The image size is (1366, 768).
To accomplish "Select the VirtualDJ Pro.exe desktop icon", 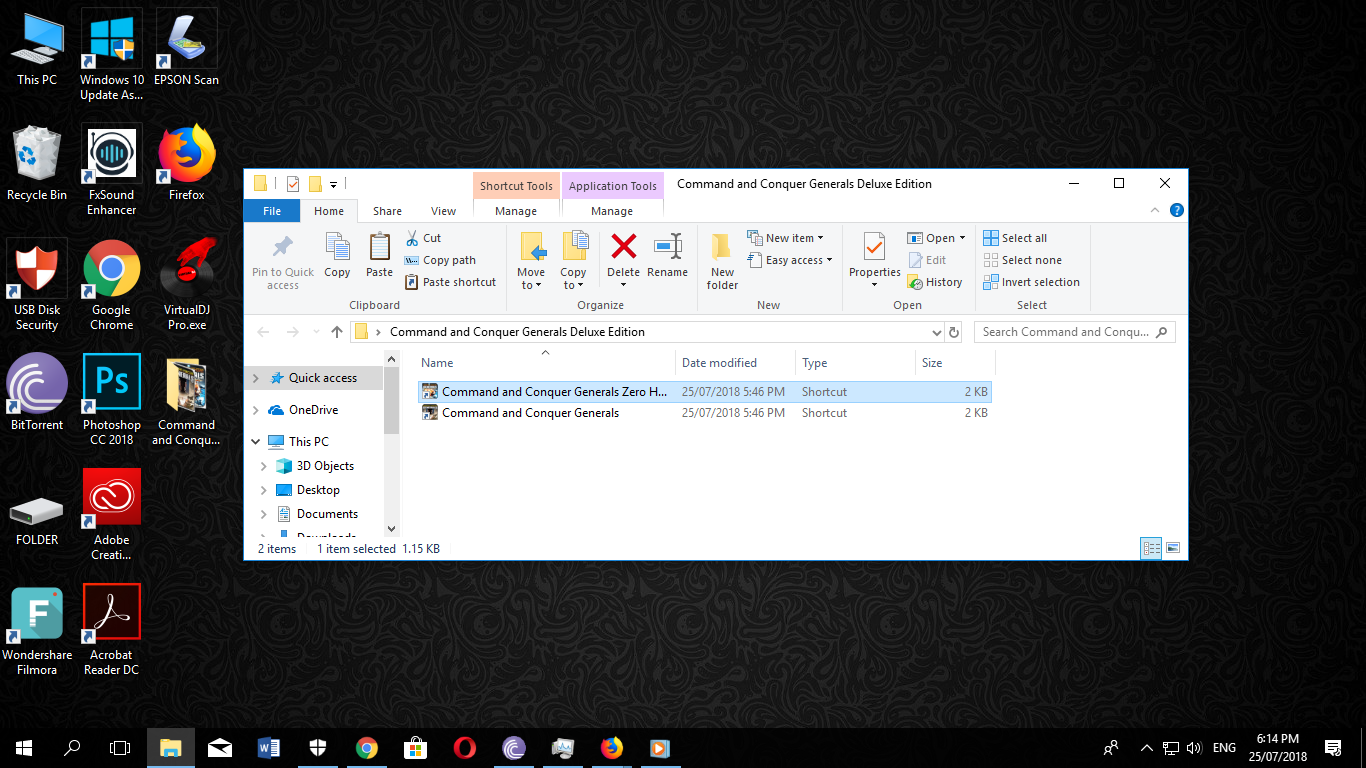I will [x=186, y=286].
